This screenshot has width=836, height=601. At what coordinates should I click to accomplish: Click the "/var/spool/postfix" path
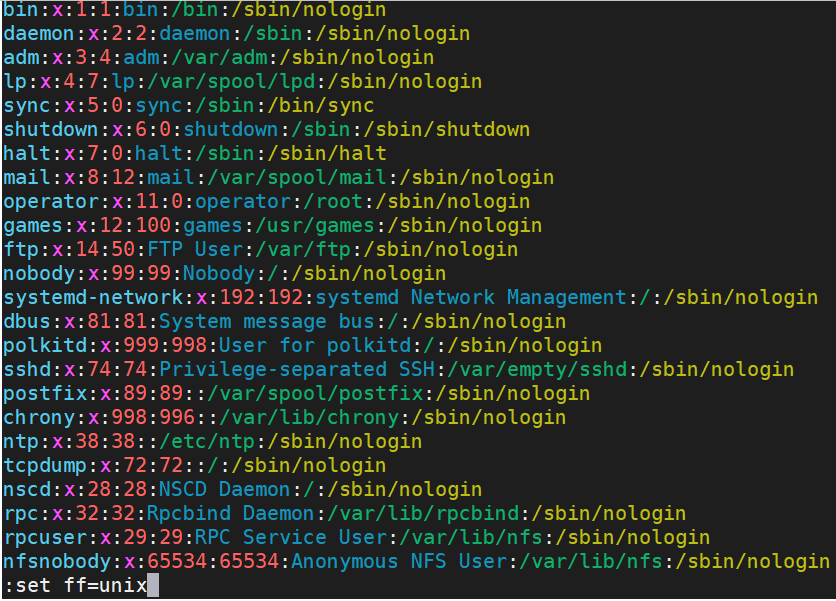point(315,394)
